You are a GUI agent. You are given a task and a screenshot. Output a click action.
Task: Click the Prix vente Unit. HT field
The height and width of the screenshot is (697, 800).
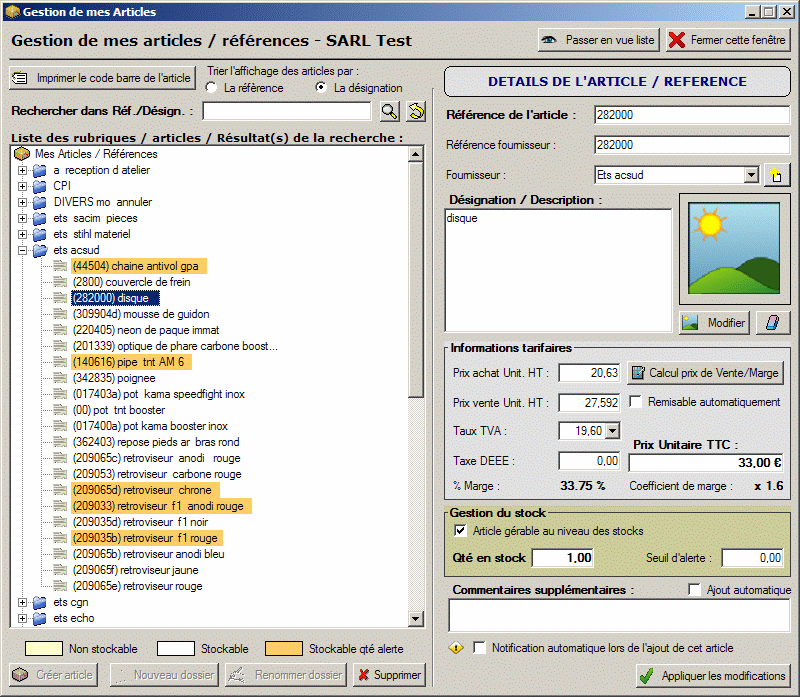(x=589, y=403)
